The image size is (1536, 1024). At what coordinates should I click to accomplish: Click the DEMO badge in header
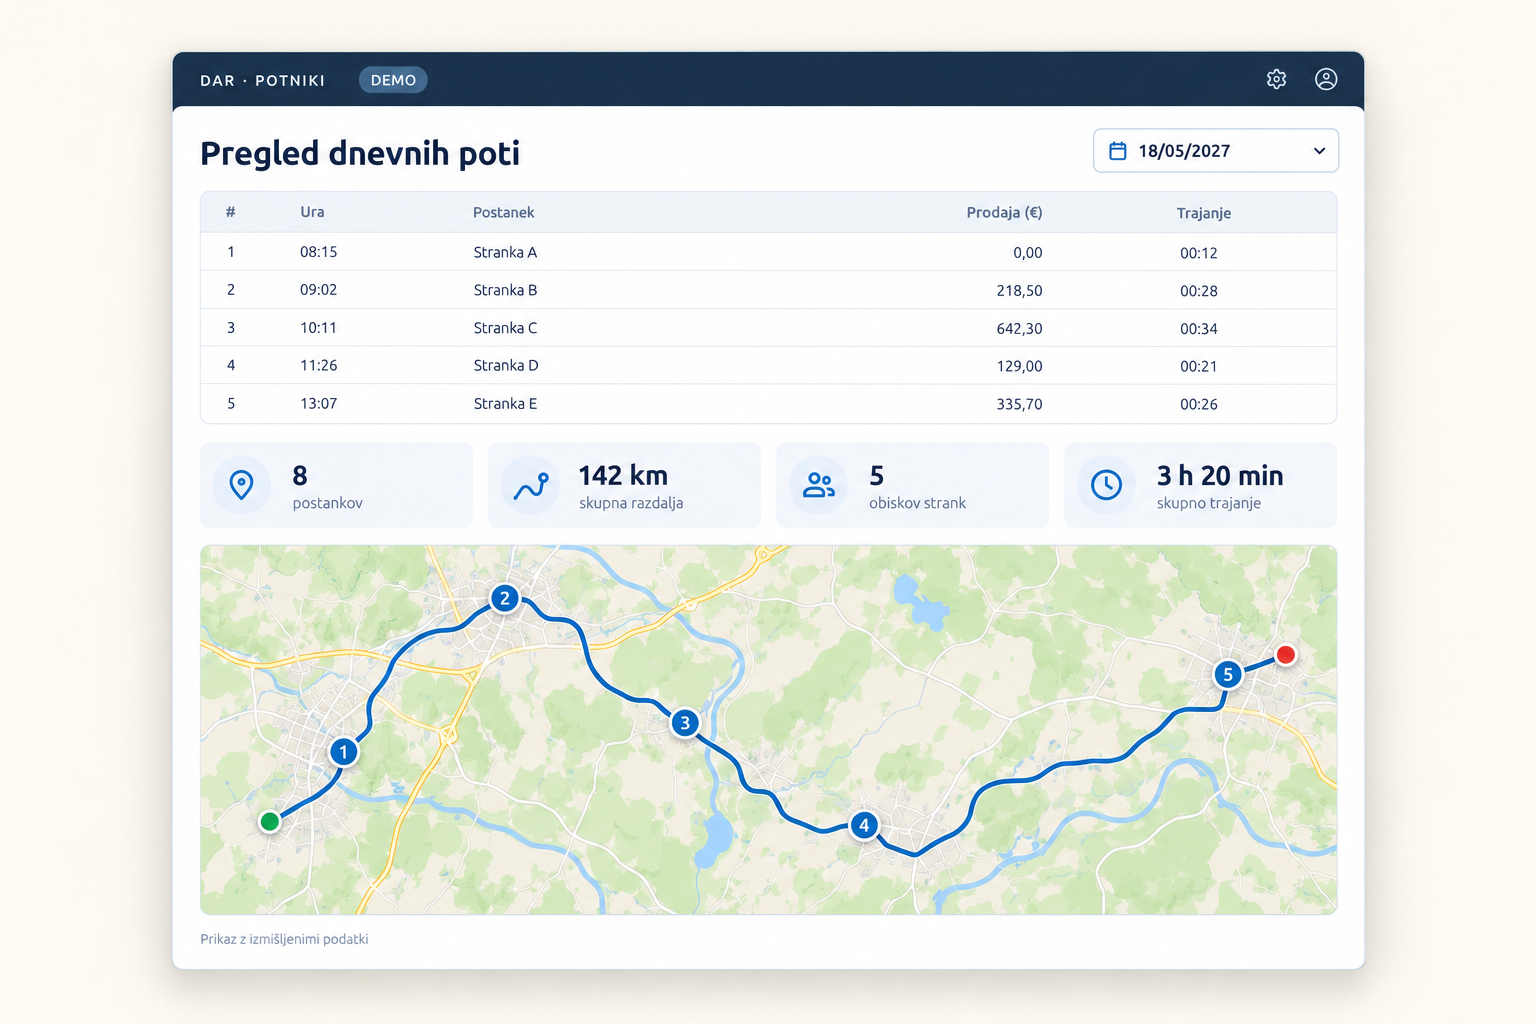pos(393,80)
